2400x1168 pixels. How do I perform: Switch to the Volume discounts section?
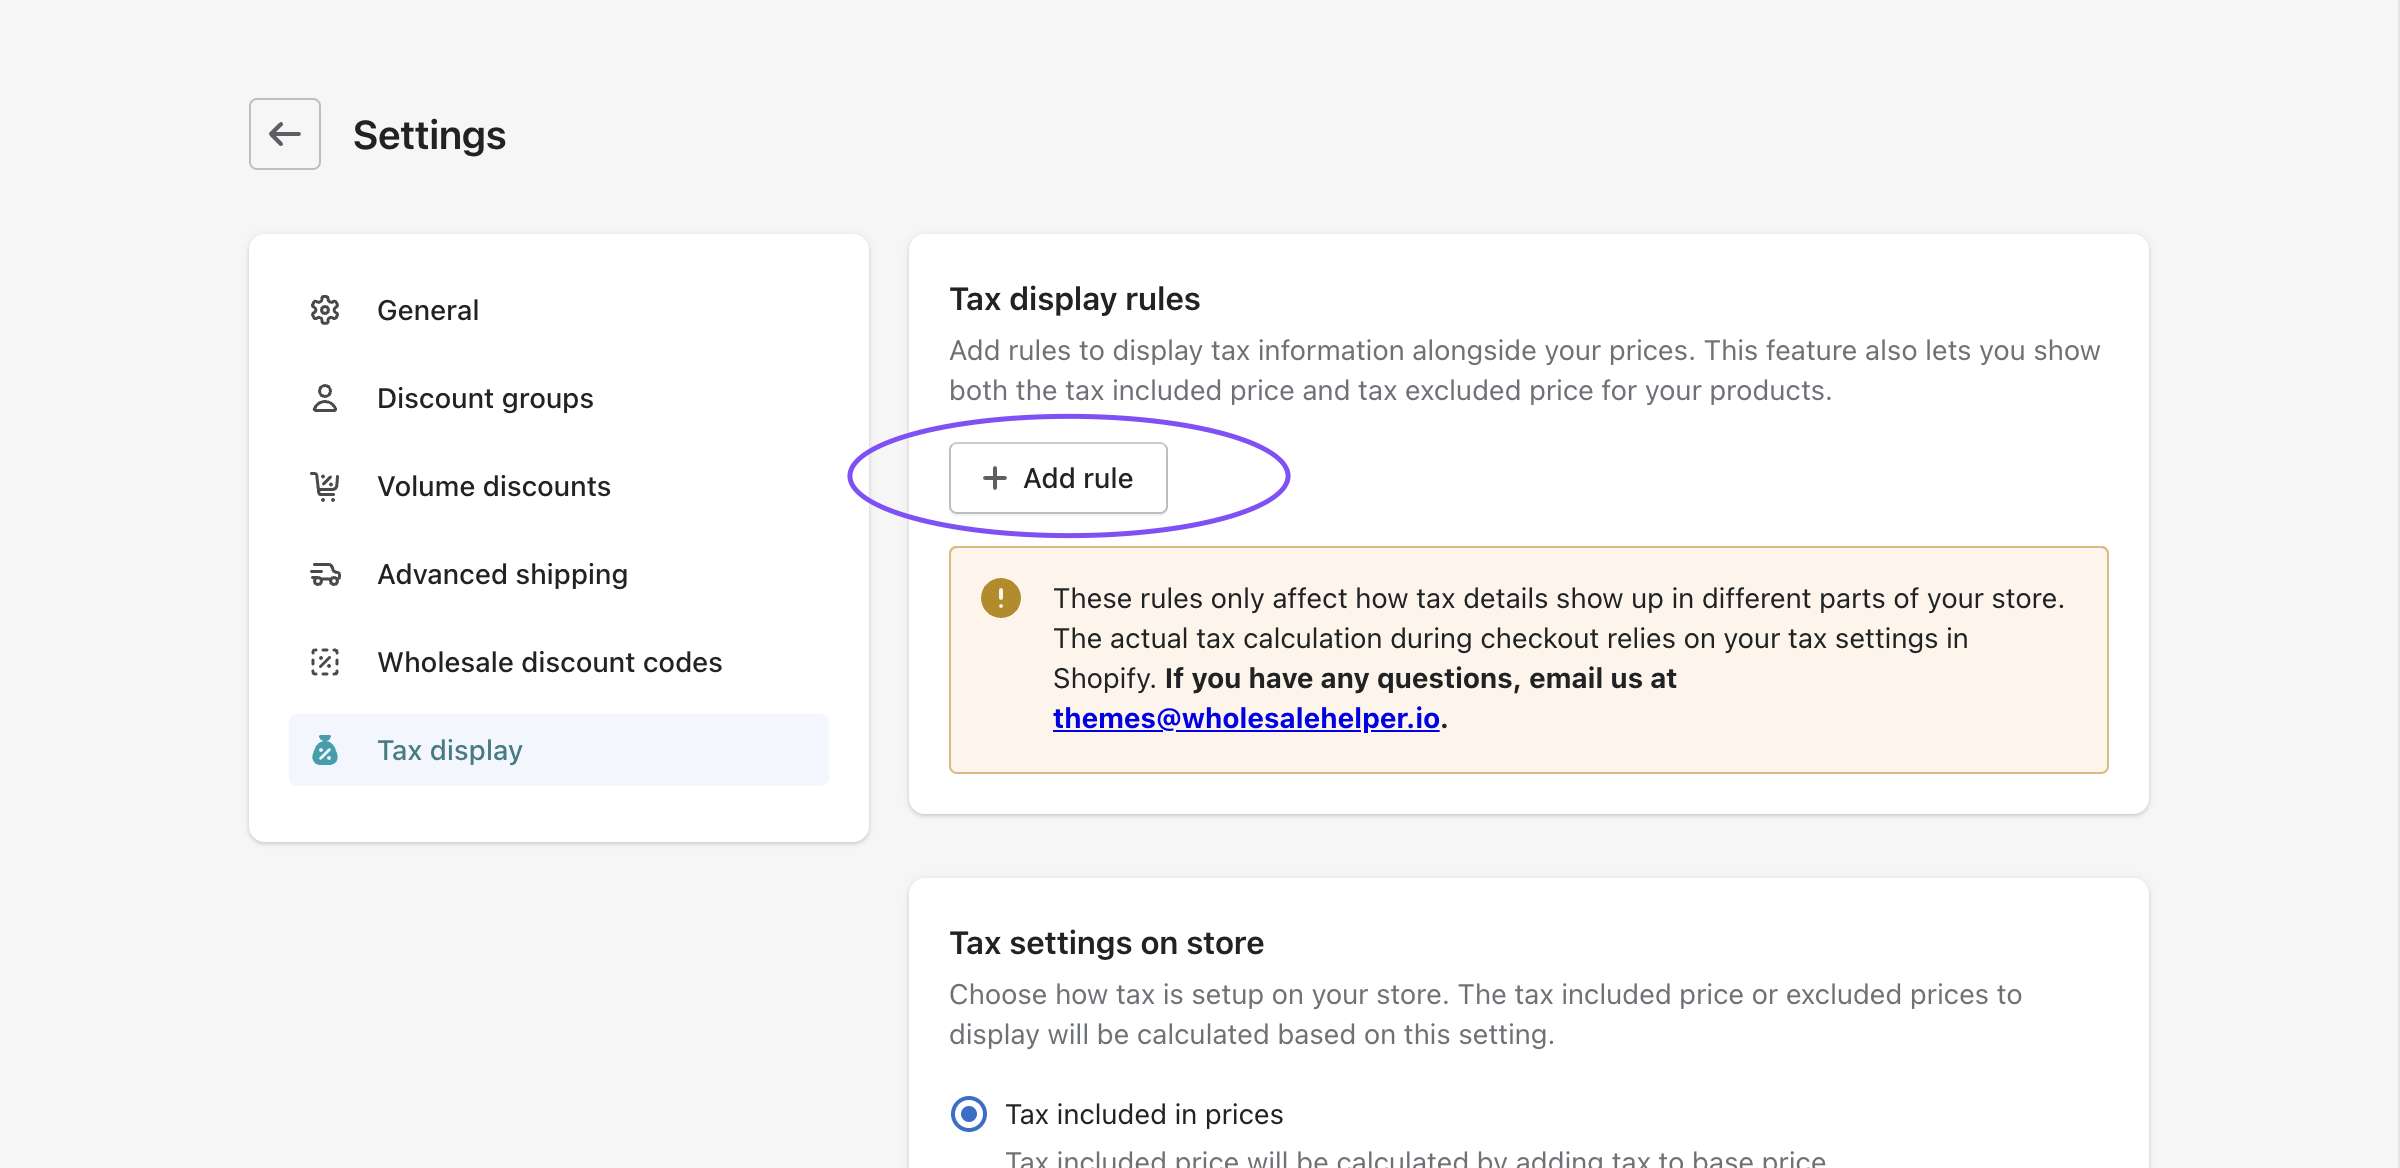click(x=494, y=486)
